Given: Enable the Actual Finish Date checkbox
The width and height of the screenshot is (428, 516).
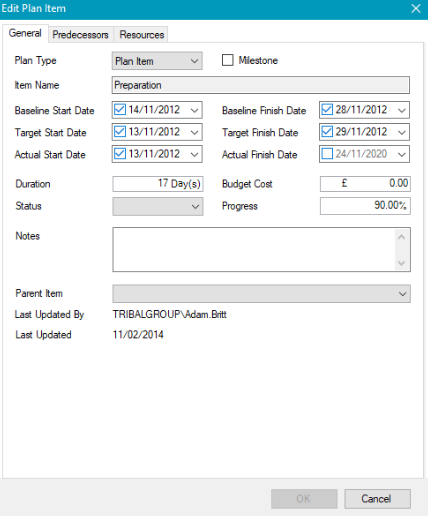Looking at the screenshot, I should 327,154.
